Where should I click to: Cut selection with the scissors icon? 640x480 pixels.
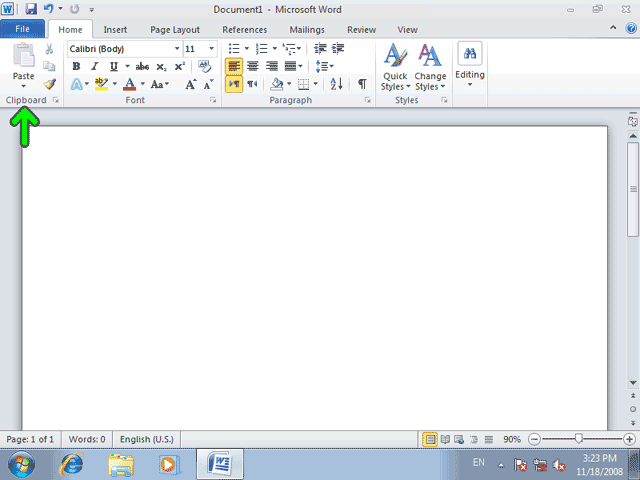pos(49,49)
